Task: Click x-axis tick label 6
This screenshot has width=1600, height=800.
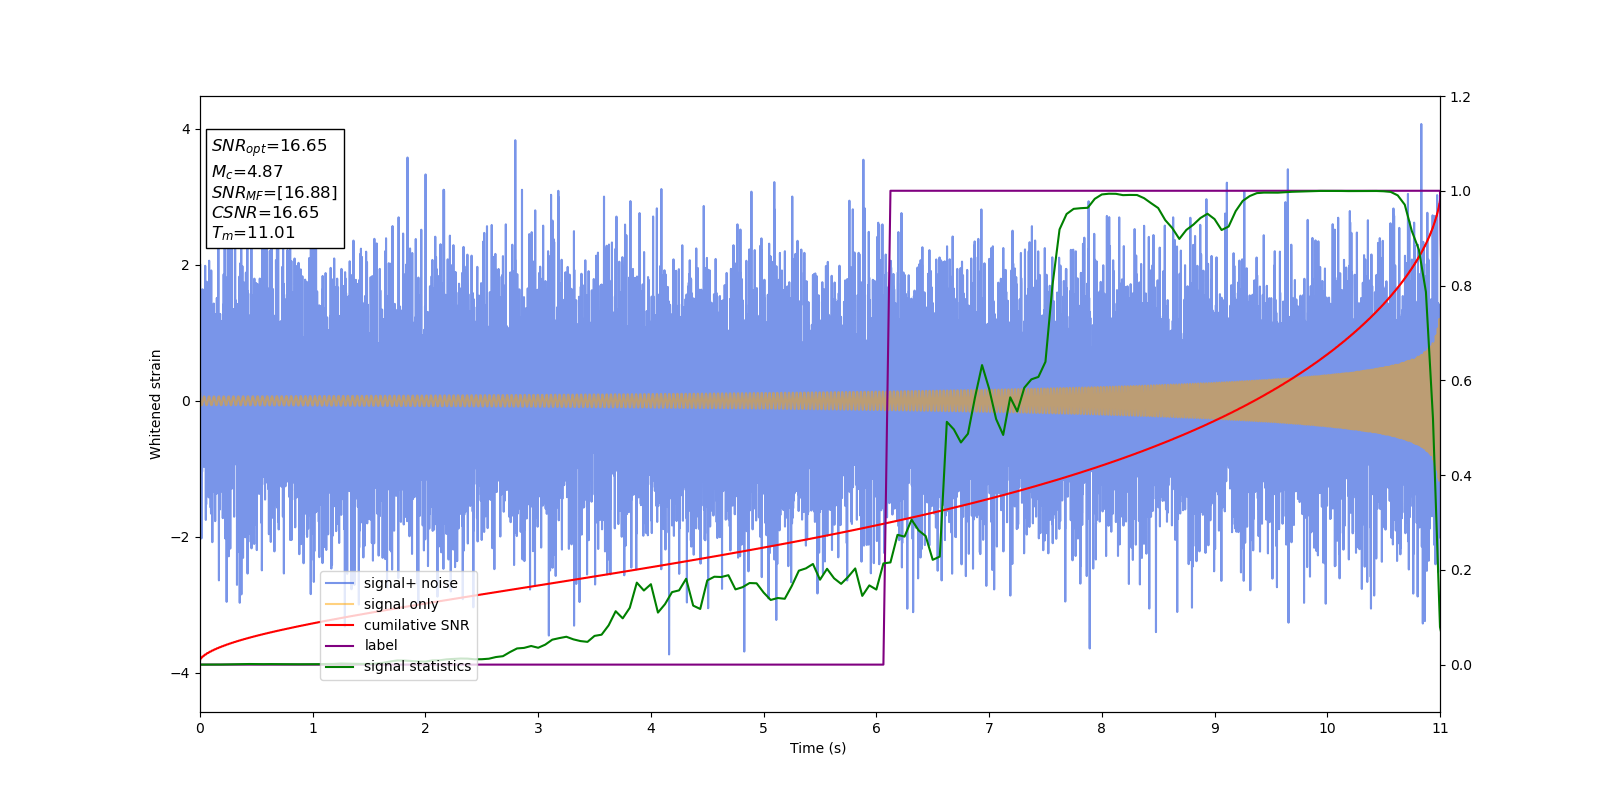Action: [876, 728]
